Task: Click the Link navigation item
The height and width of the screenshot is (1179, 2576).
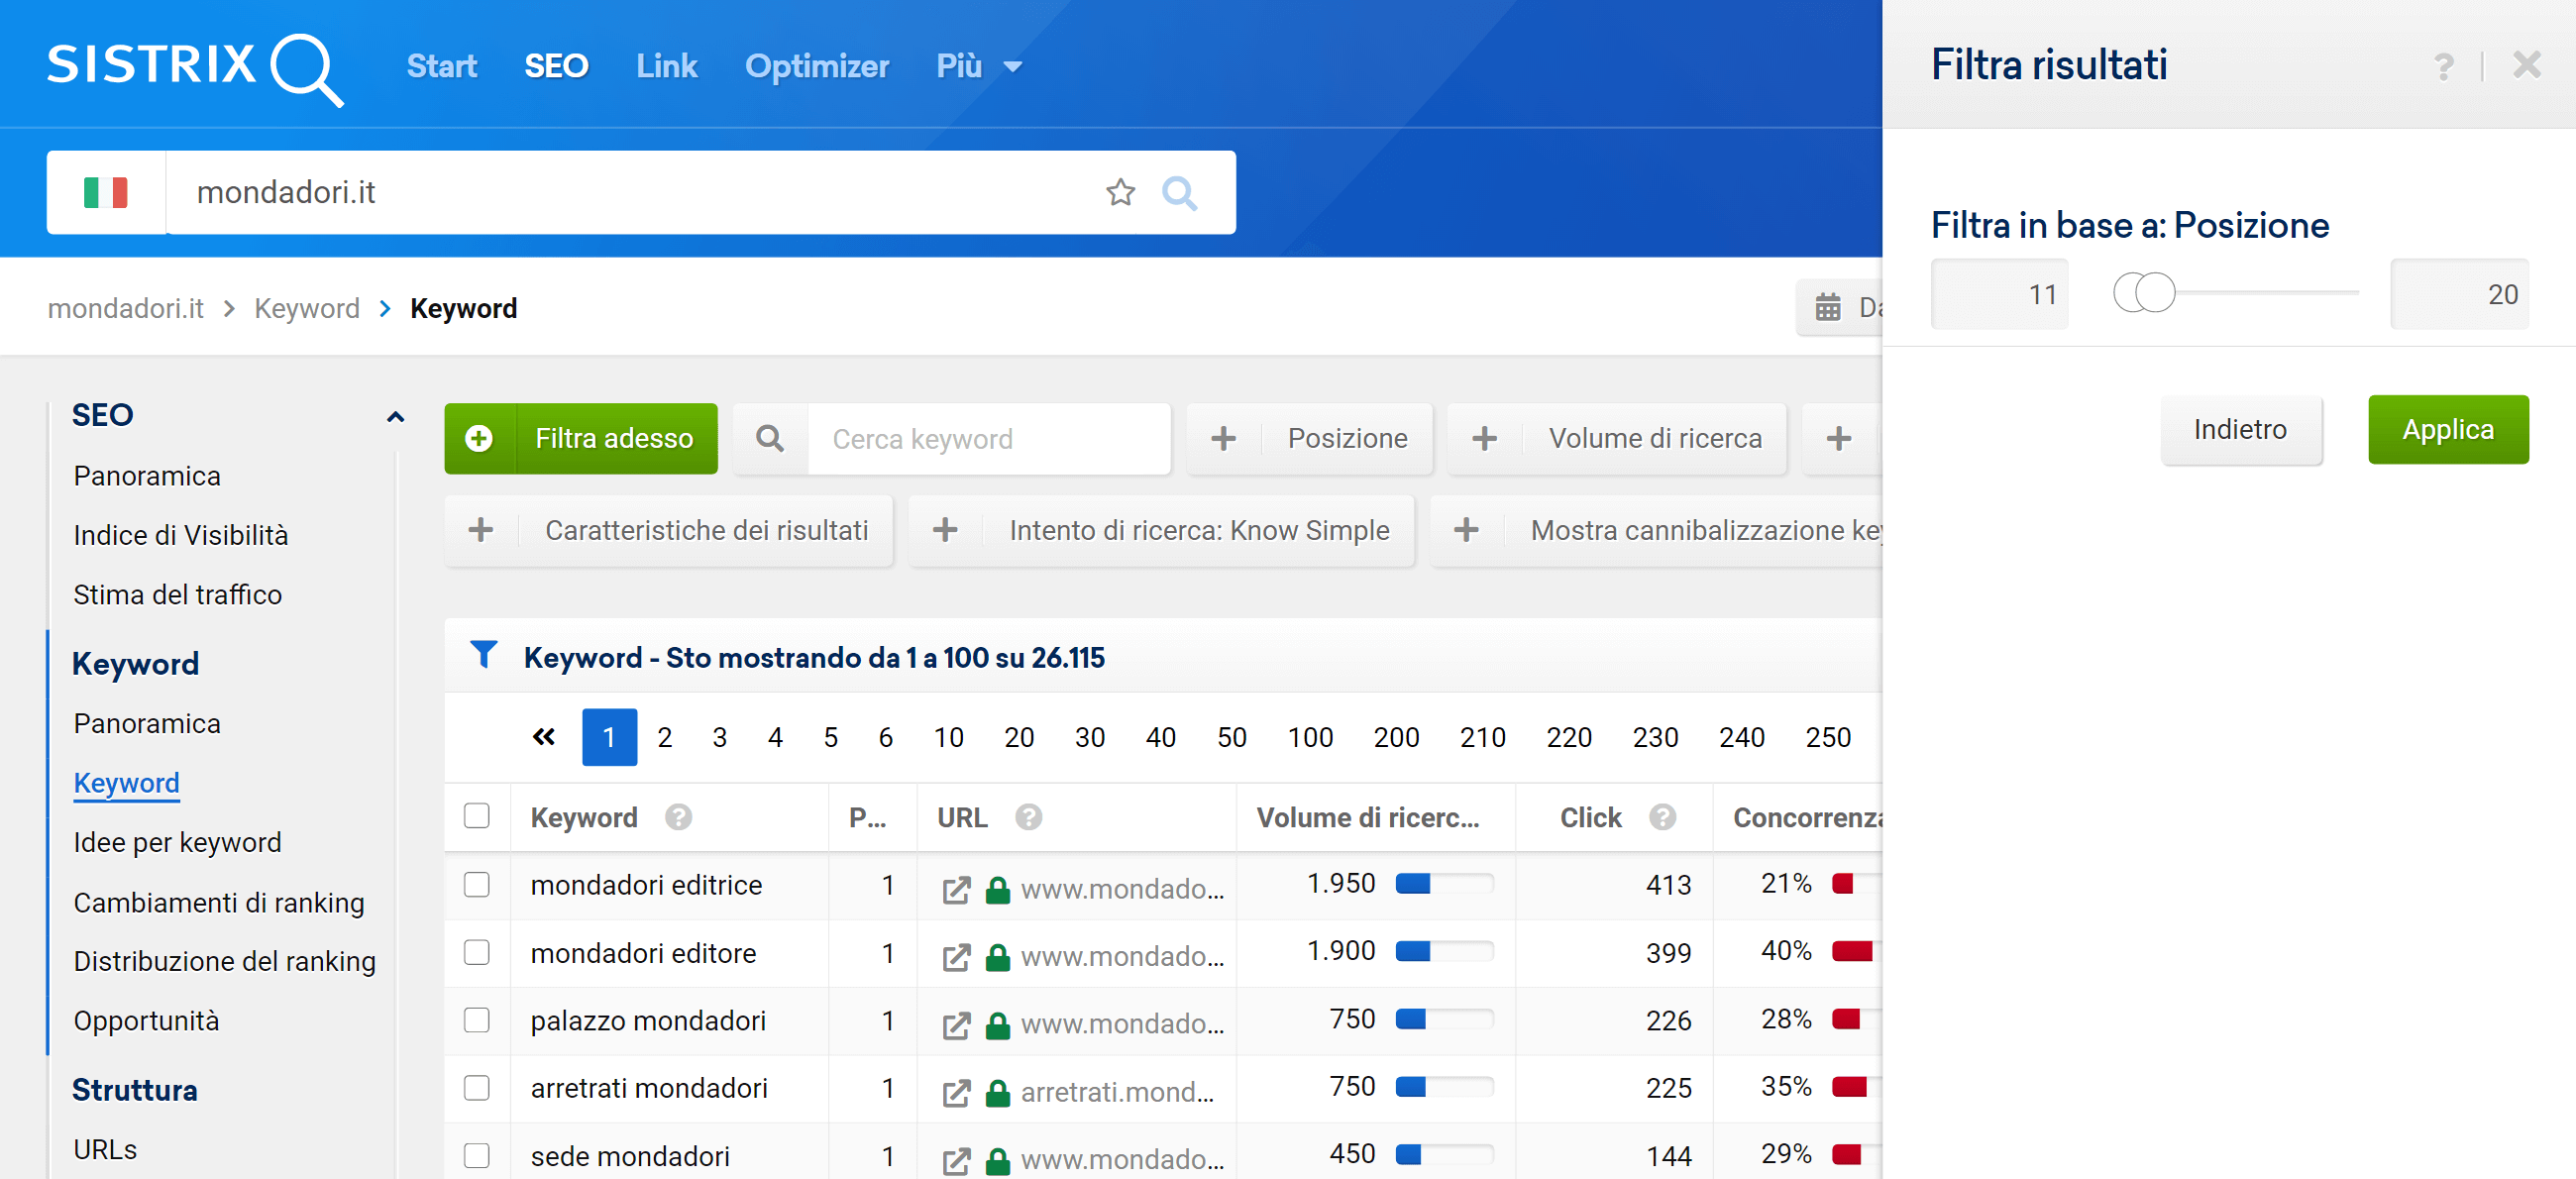Action: click(666, 66)
